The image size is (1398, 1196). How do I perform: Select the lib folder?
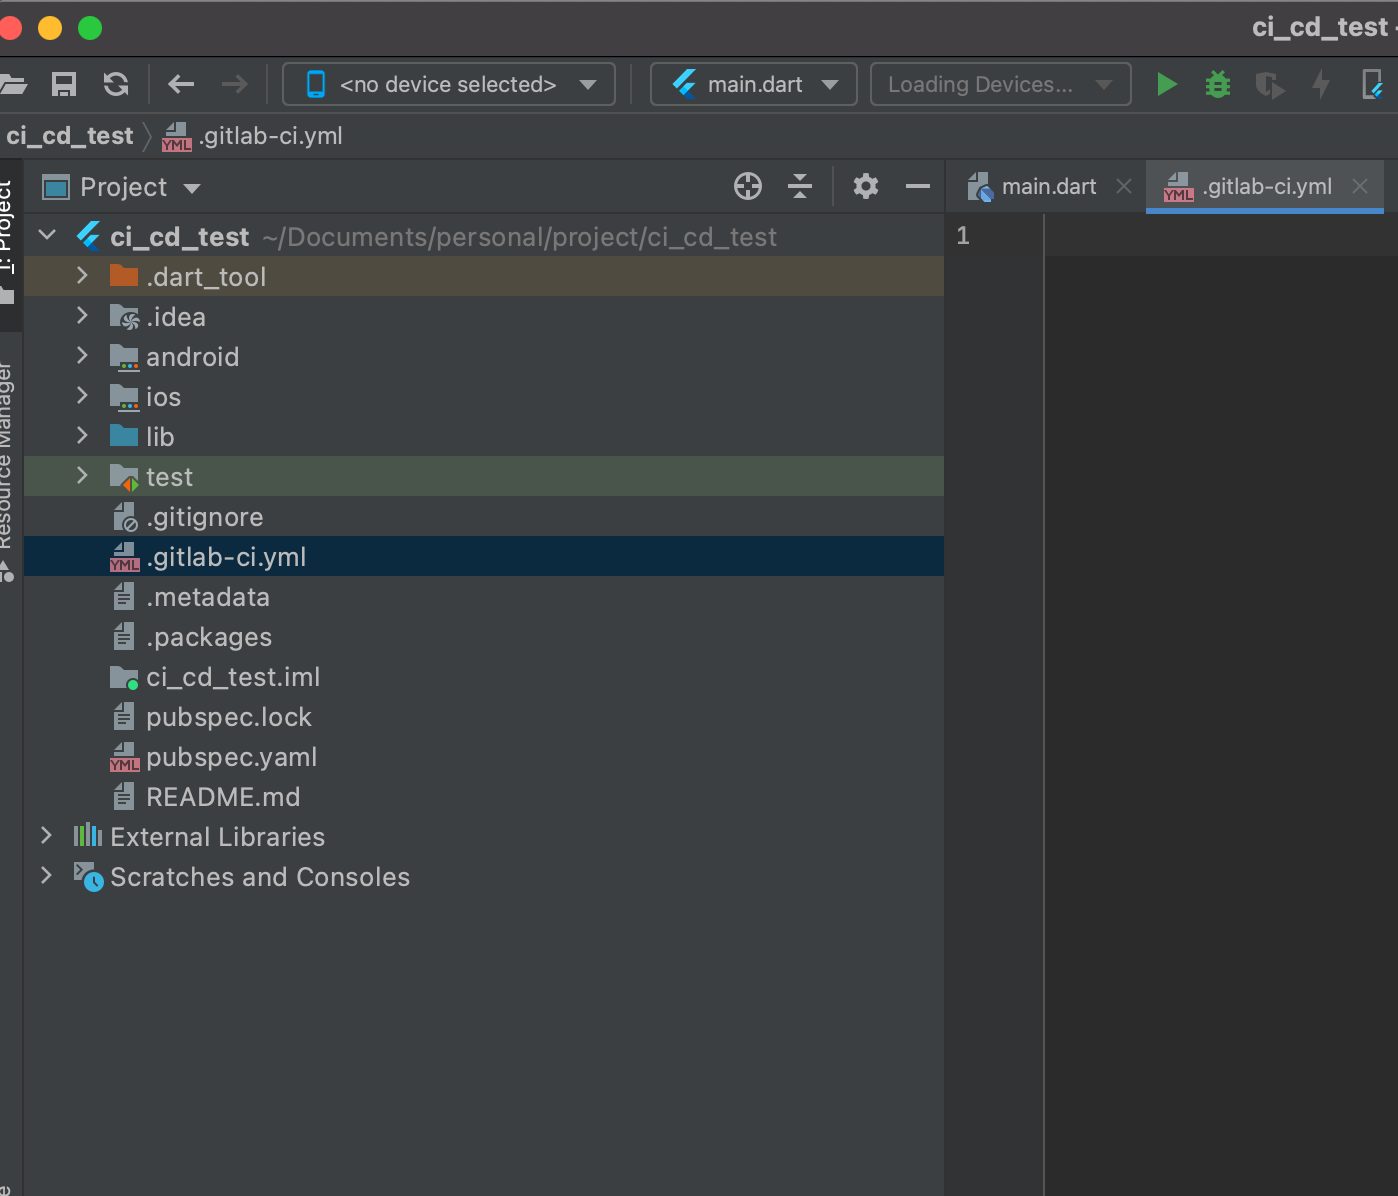point(484,436)
